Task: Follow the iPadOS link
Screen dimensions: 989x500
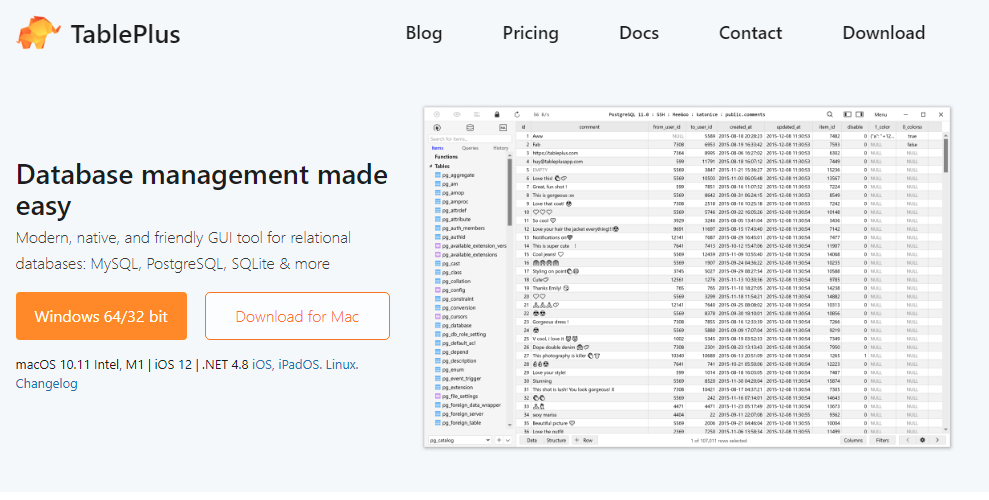Action: 298,364
